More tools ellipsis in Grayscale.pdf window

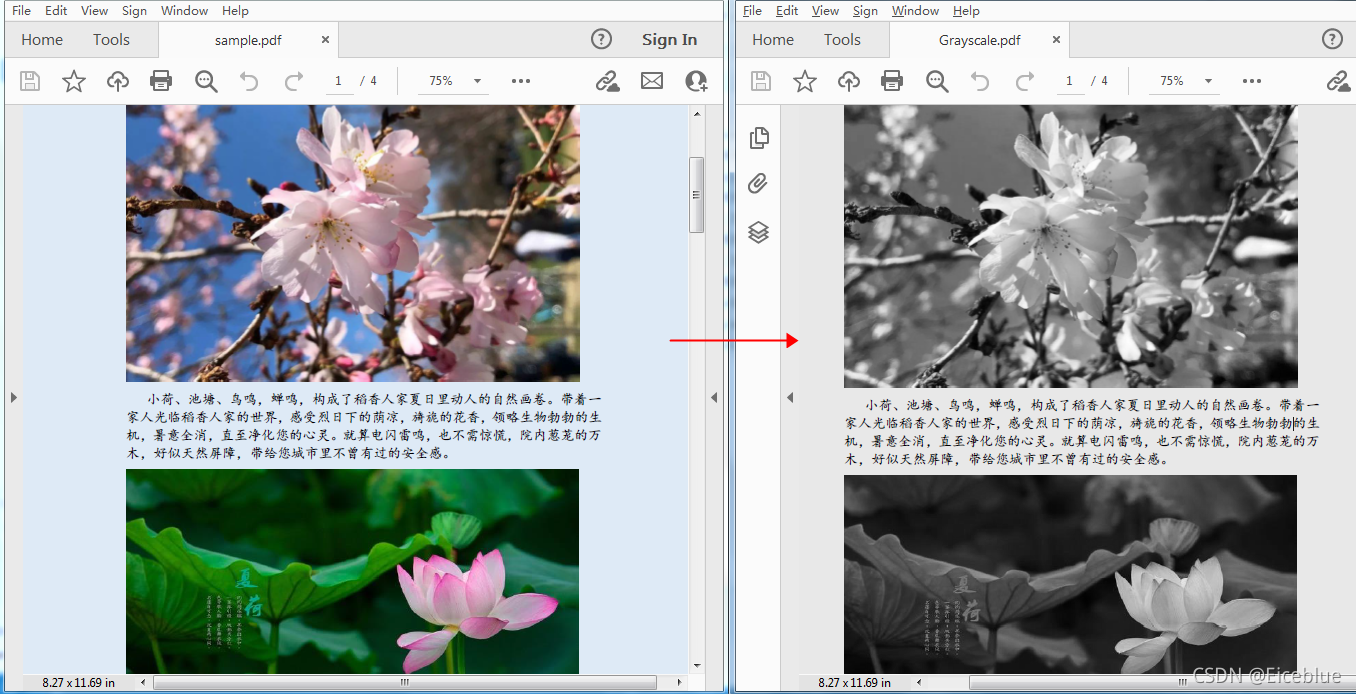click(1252, 81)
